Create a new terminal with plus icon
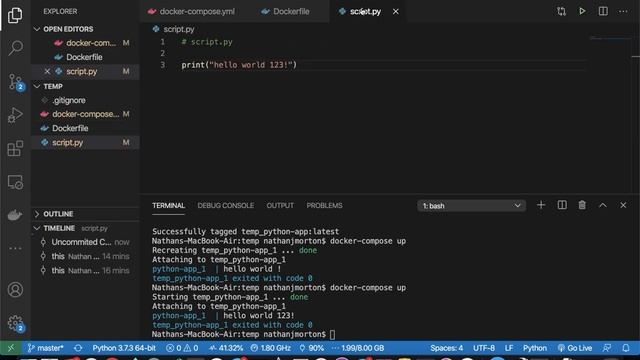The height and width of the screenshot is (360, 640). point(541,205)
